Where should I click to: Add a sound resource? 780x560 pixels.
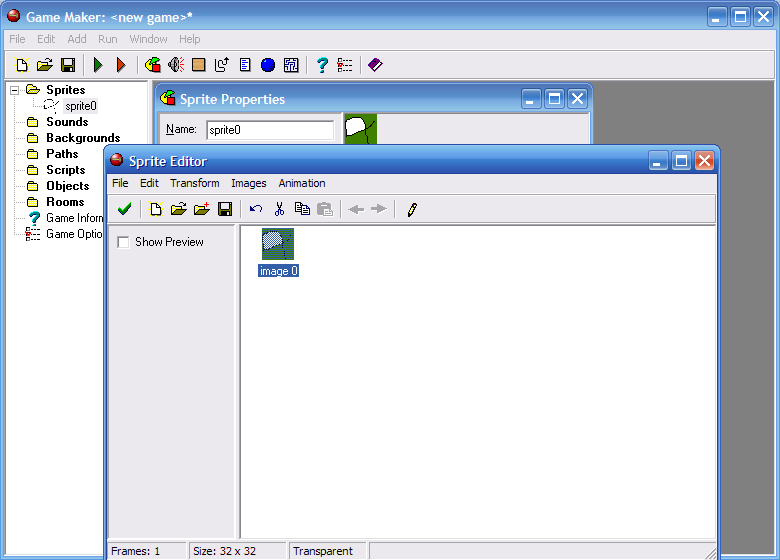pyautogui.click(x=176, y=65)
